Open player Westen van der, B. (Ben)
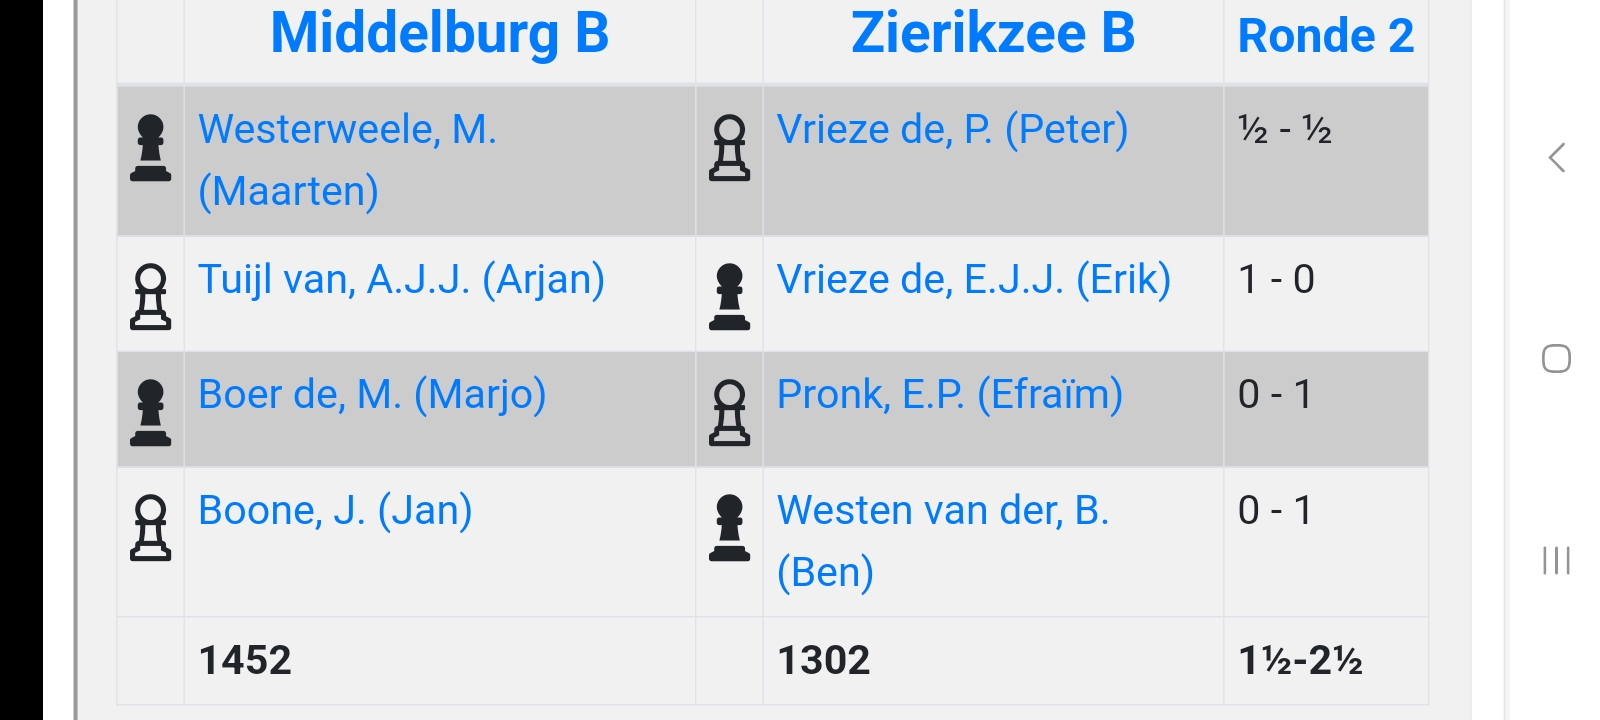 (x=942, y=510)
